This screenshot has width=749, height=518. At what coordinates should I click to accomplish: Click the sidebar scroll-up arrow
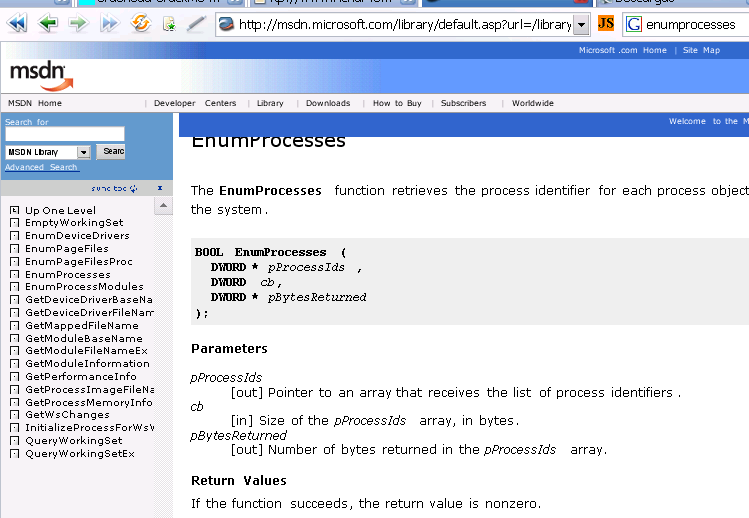[x=165, y=205]
